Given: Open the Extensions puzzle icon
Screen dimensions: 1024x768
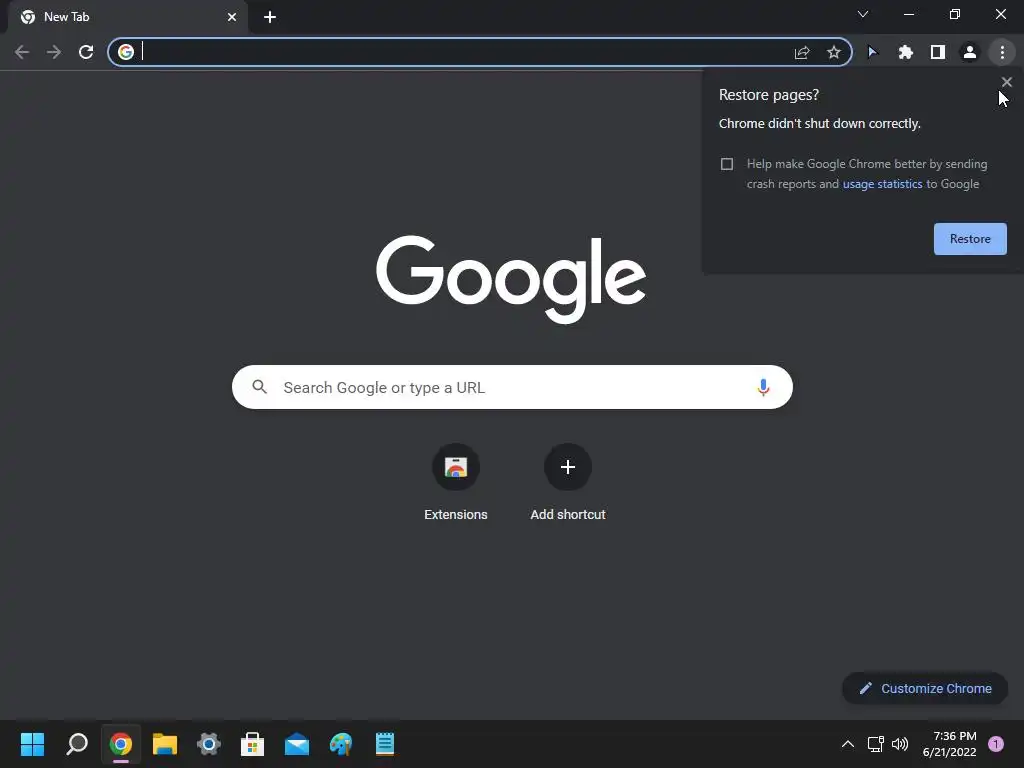Looking at the screenshot, I should coord(906,52).
